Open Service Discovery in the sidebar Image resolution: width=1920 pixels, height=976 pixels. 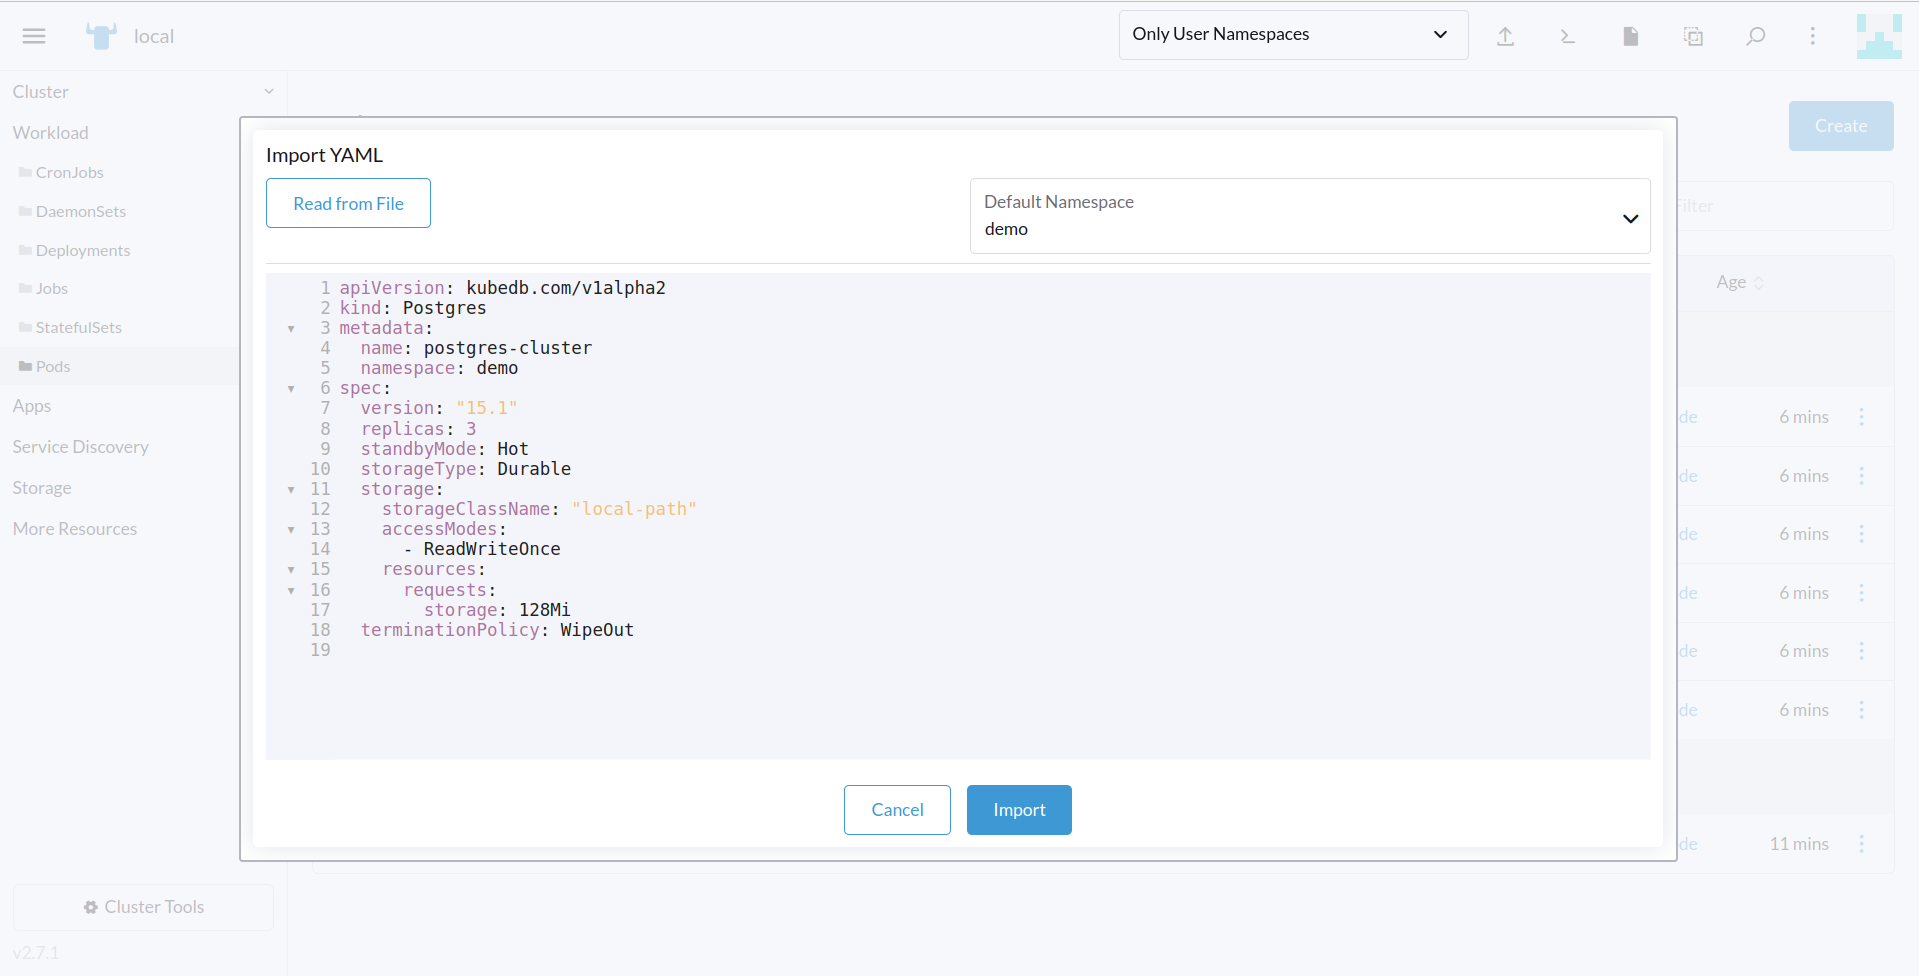click(x=81, y=447)
